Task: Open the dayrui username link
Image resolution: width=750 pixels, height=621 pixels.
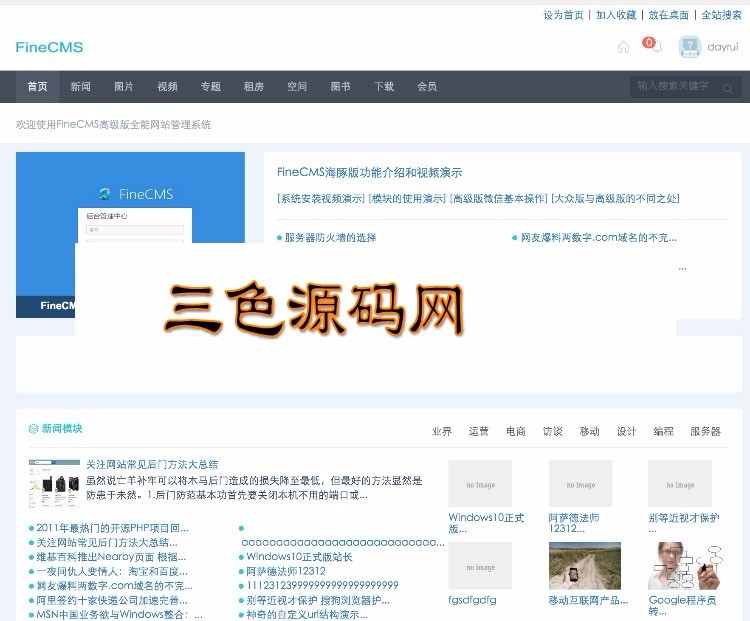Action: pyautogui.click(x=723, y=47)
